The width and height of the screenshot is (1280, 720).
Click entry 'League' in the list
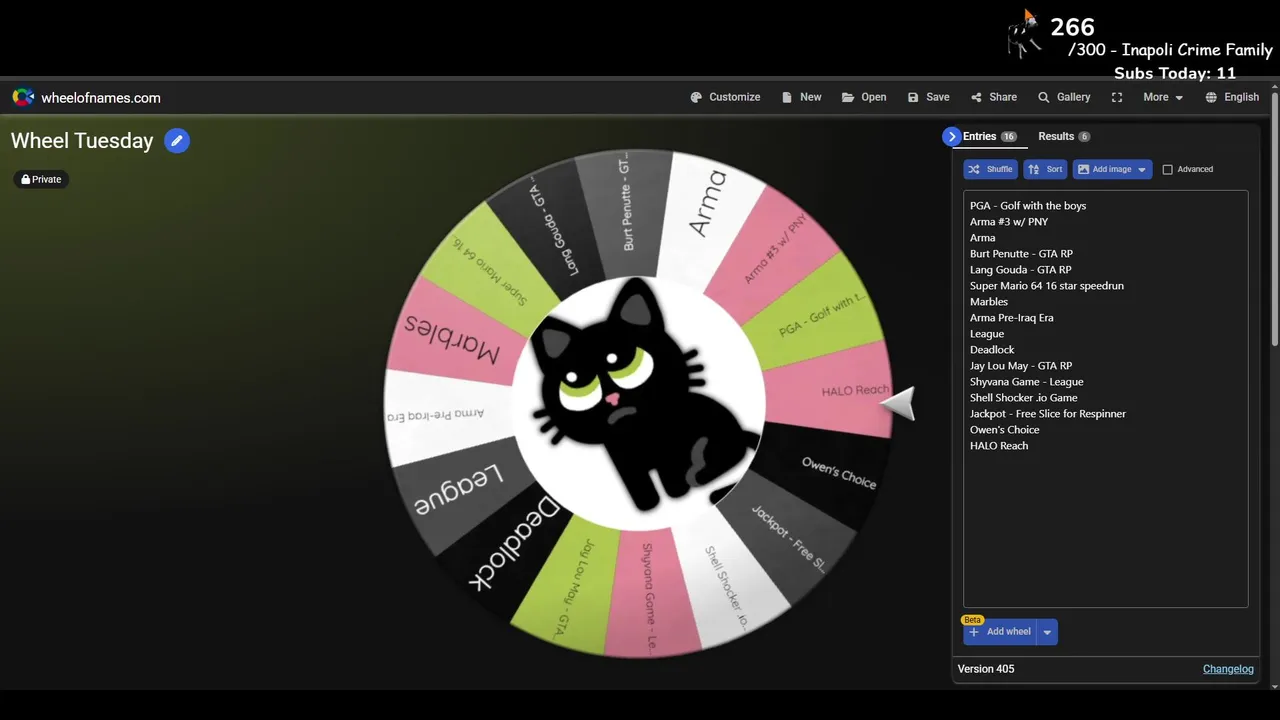coord(987,334)
